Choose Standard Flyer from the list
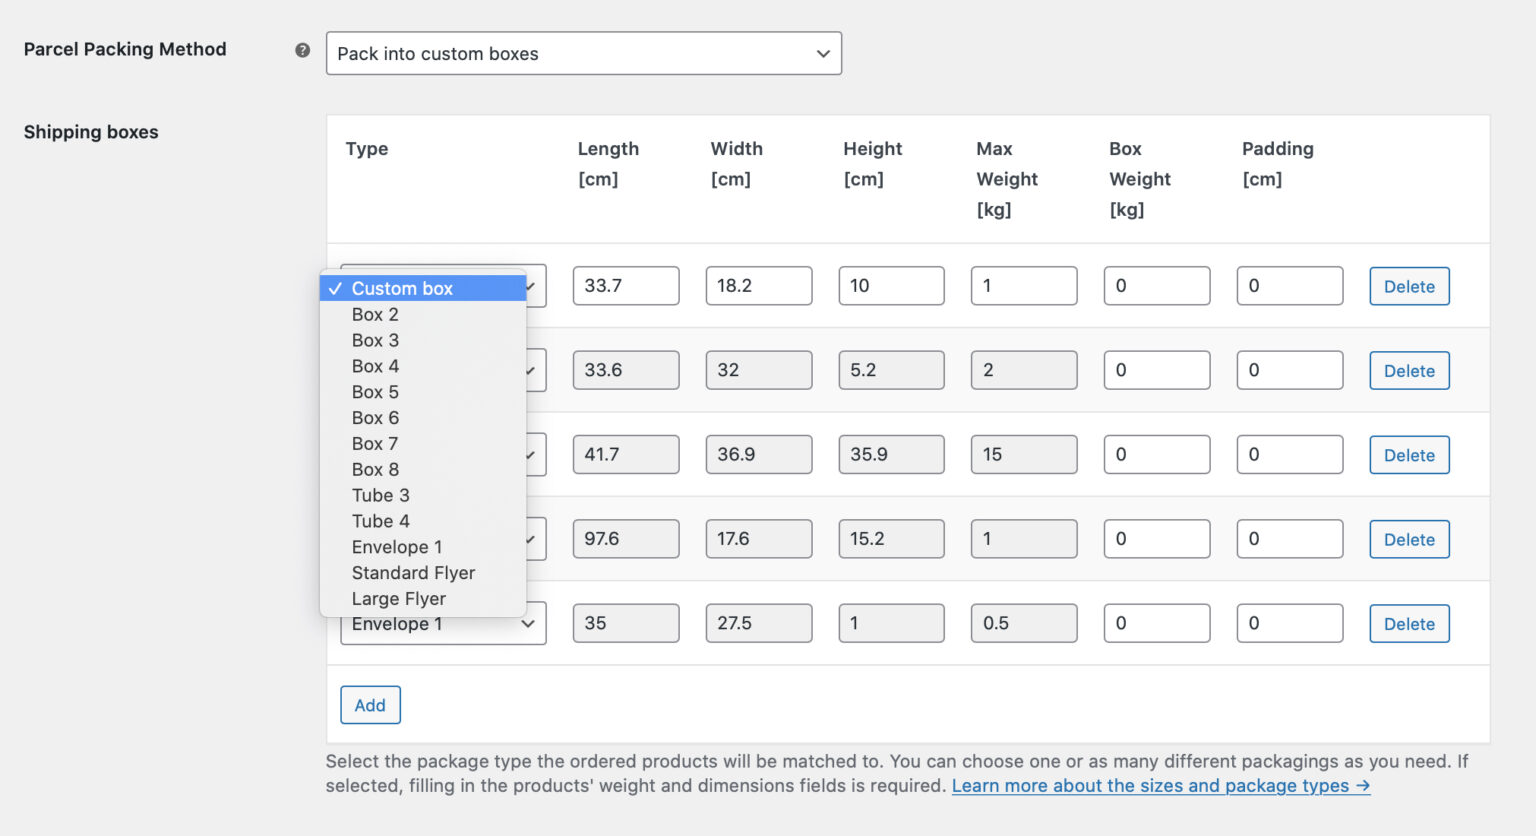 pyautogui.click(x=413, y=572)
